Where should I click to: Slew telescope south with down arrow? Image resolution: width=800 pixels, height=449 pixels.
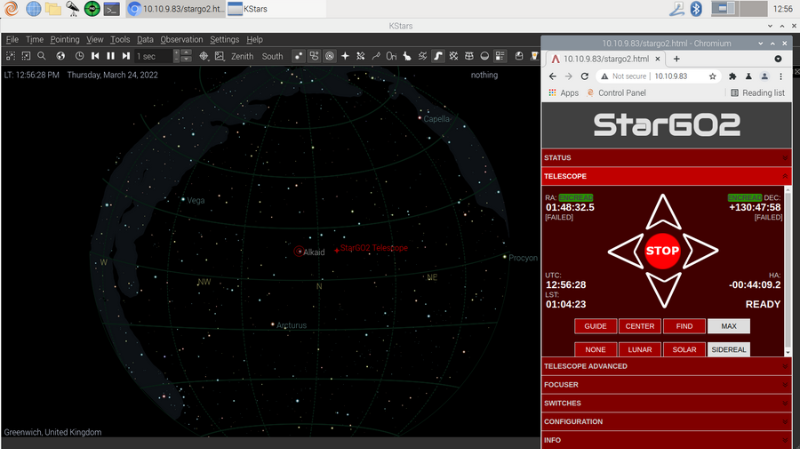pyautogui.click(x=663, y=289)
